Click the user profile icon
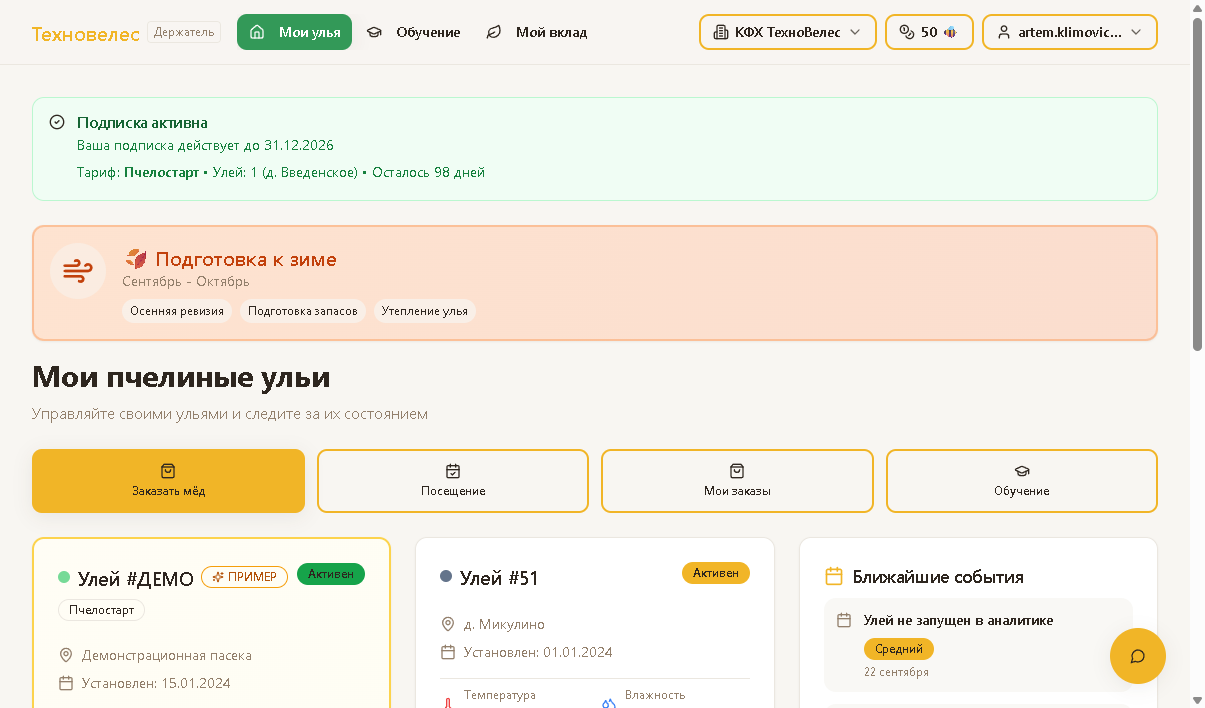 (x=1004, y=32)
